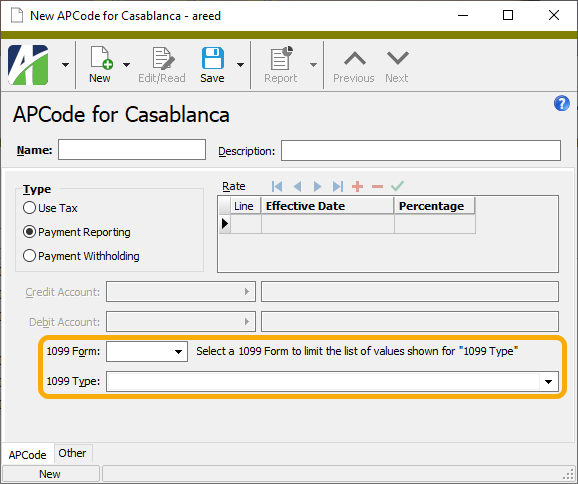
Task: Open the dropdown arrow beside Save
Action: (240, 65)
